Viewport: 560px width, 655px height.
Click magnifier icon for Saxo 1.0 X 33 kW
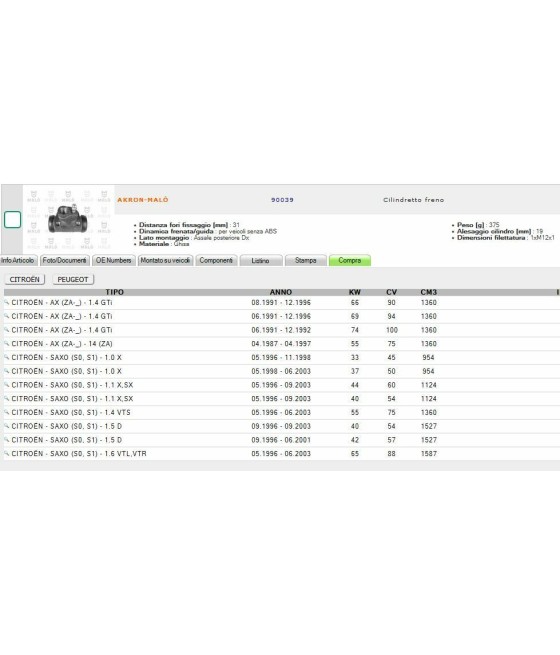click(7, 357)
